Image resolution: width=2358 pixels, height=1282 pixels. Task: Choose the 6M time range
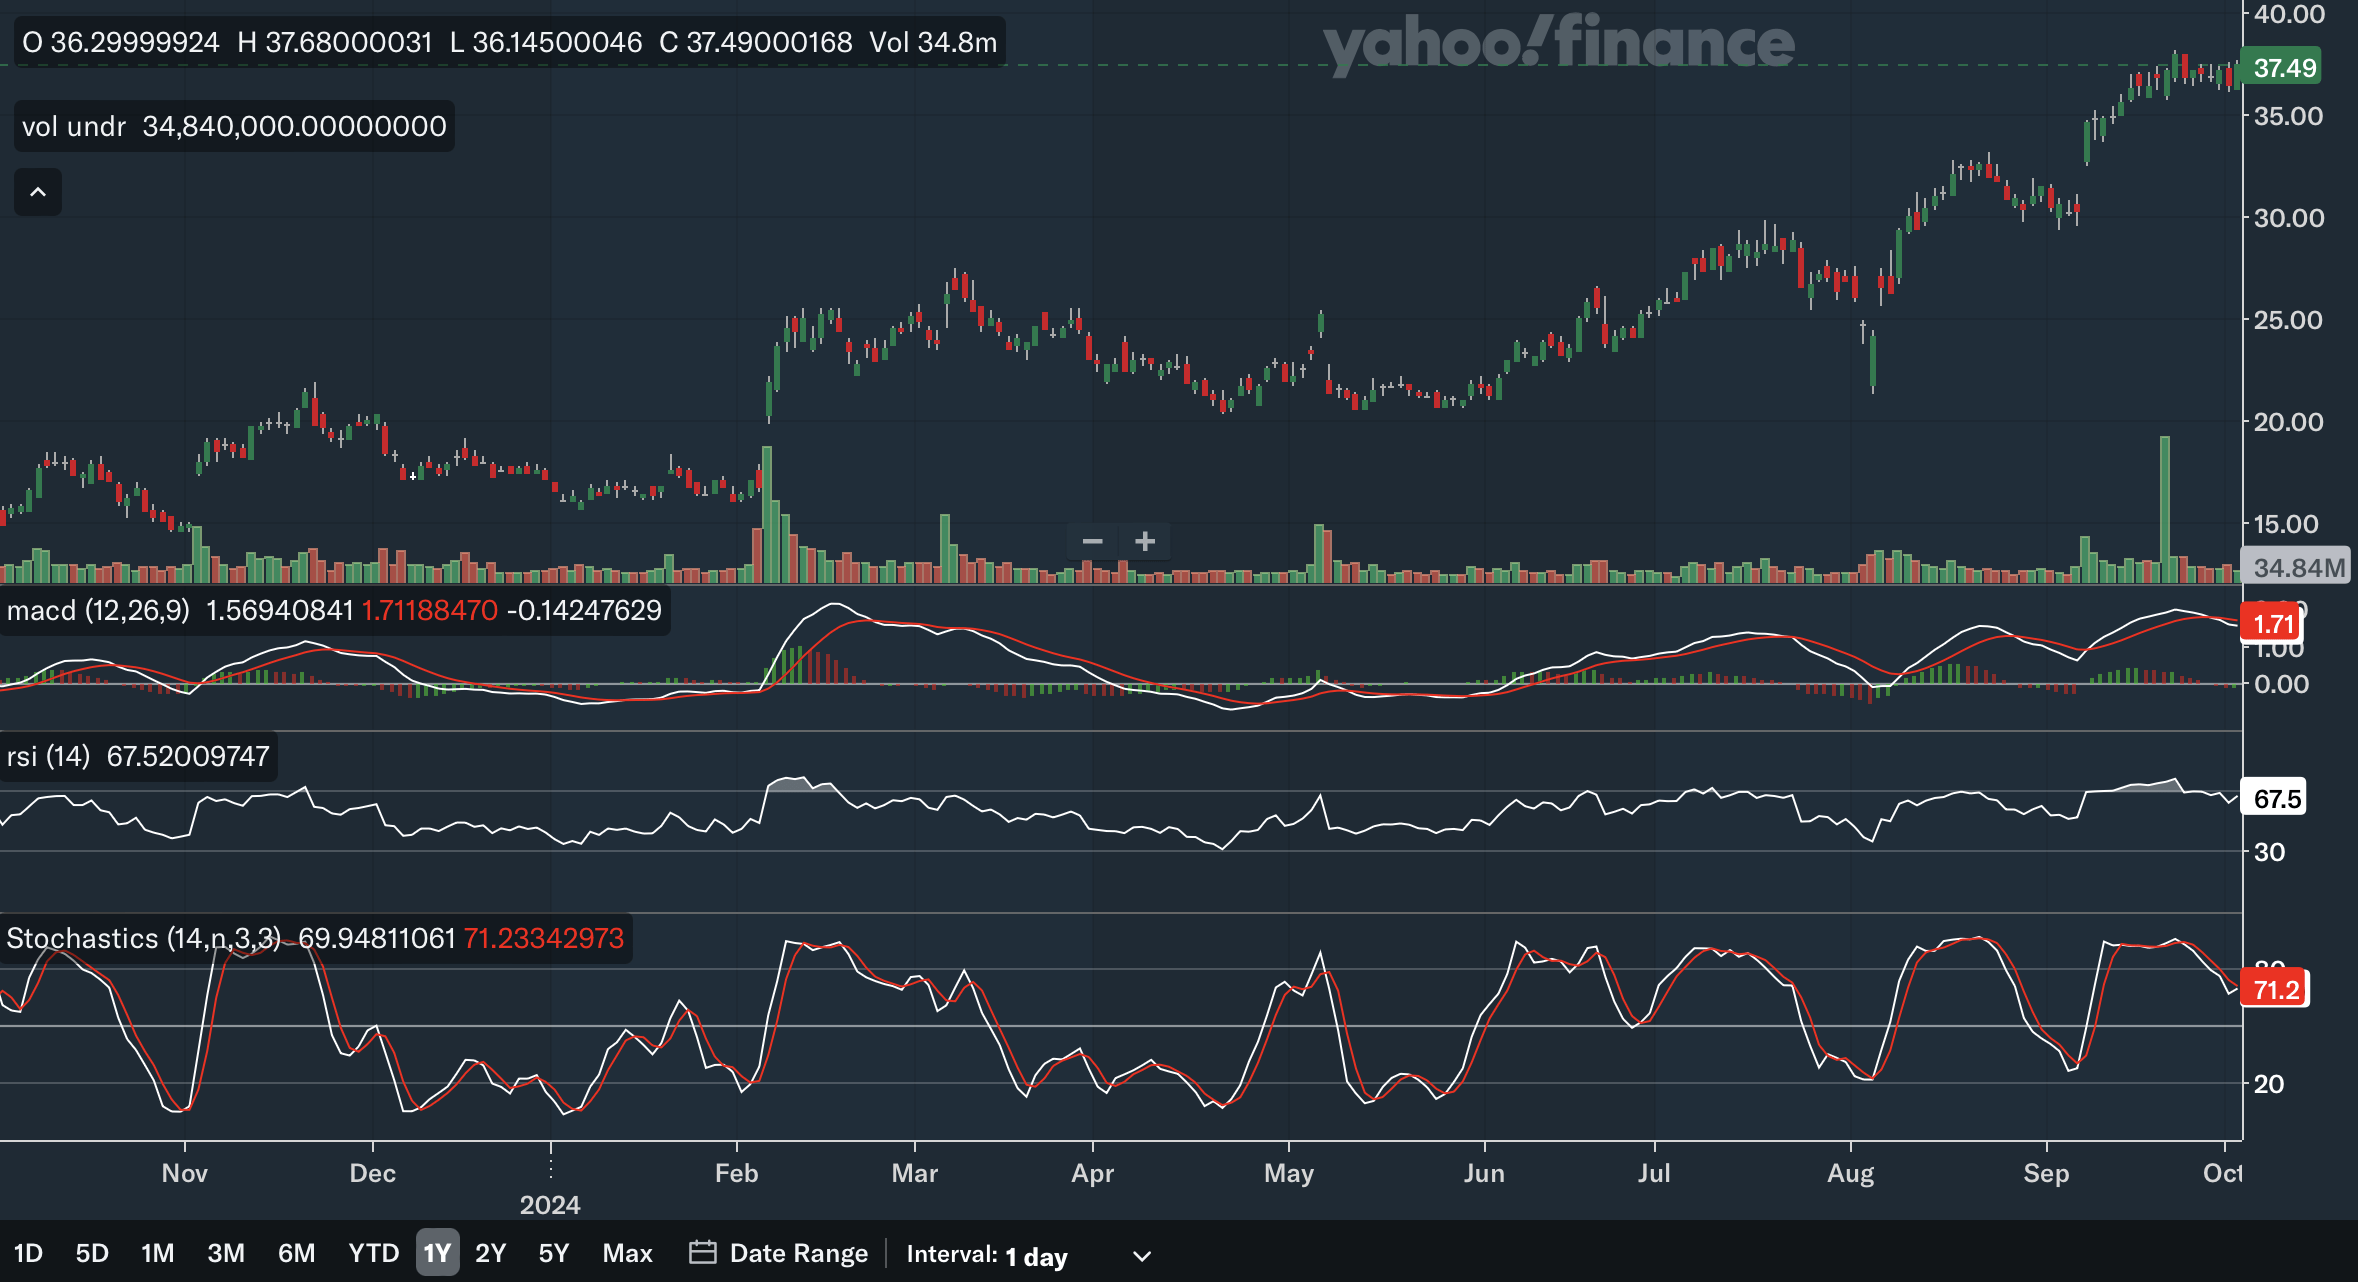pyautogui.click(x=296, y=1253)
